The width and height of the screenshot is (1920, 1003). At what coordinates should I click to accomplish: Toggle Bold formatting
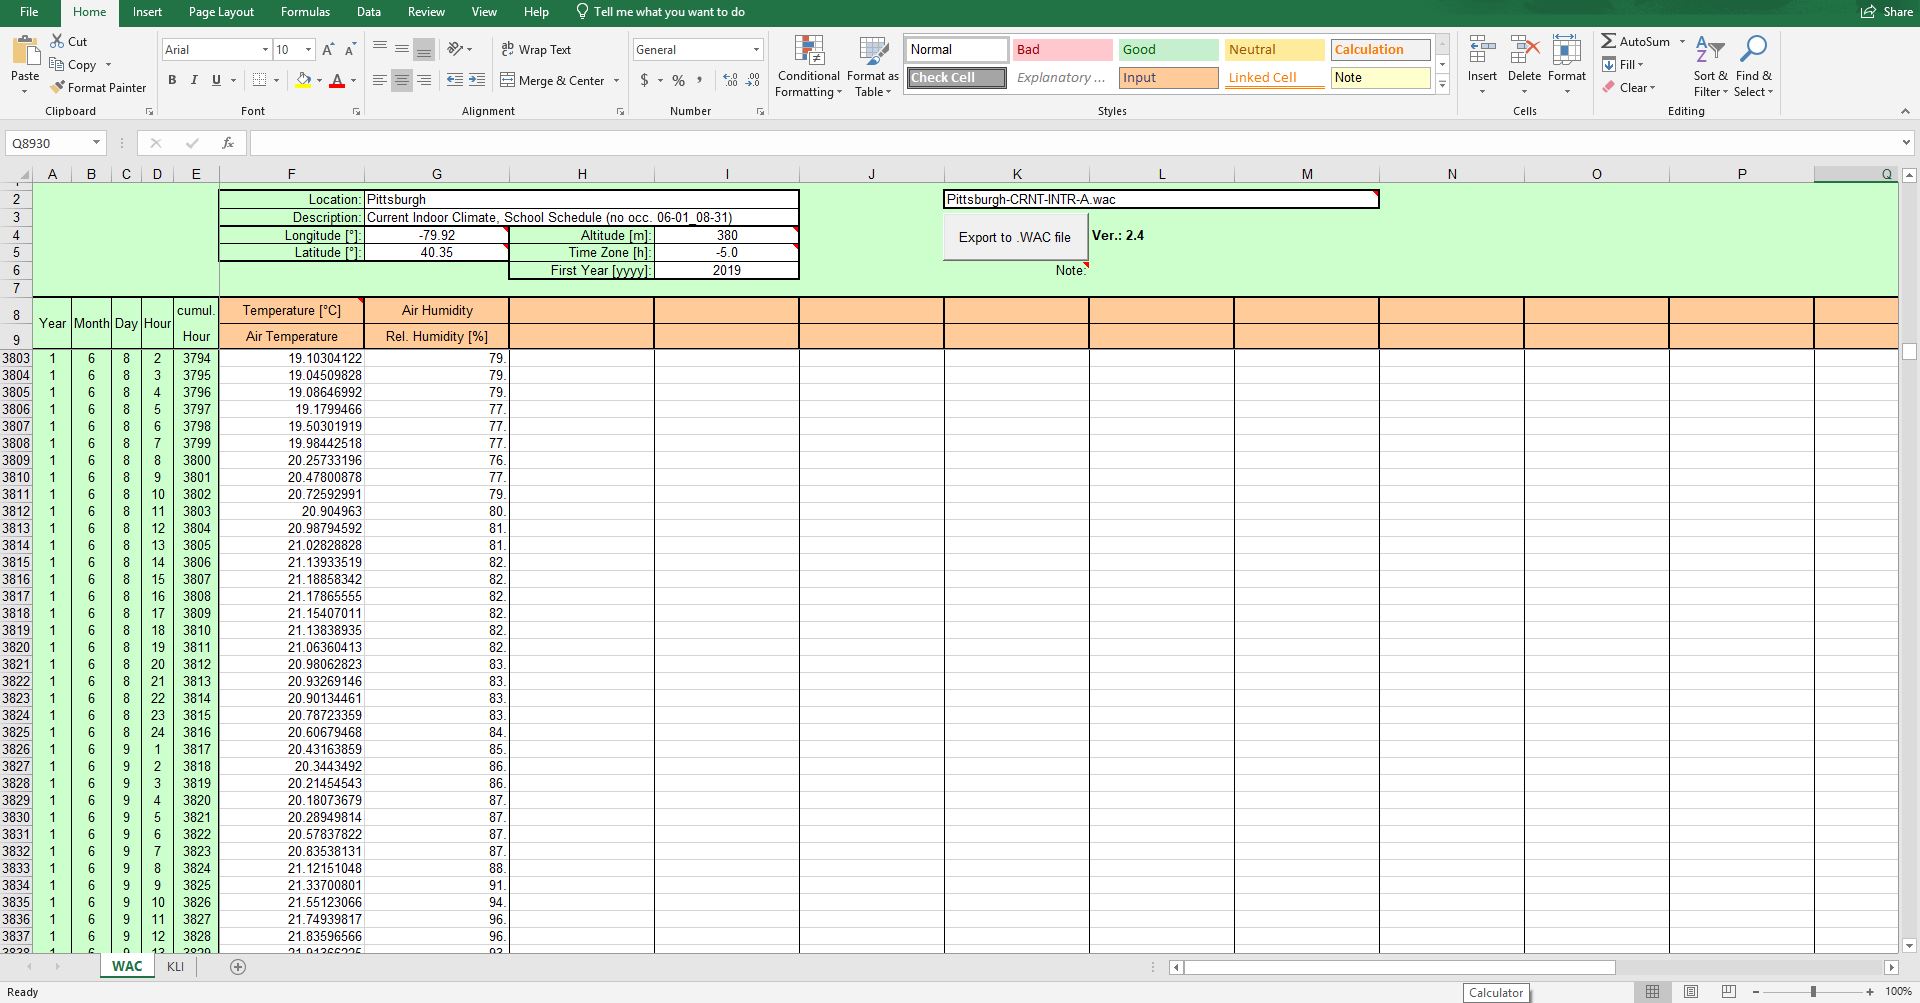[x=172, y=80]
